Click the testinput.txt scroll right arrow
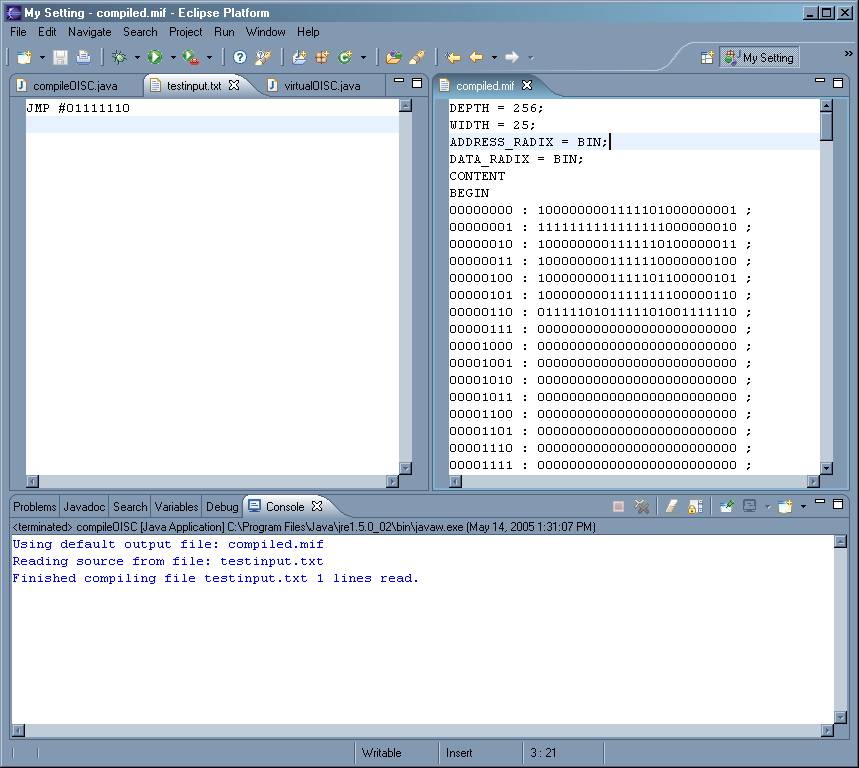The height and width of the screenshot is (768, 859). tap(392, 481)
